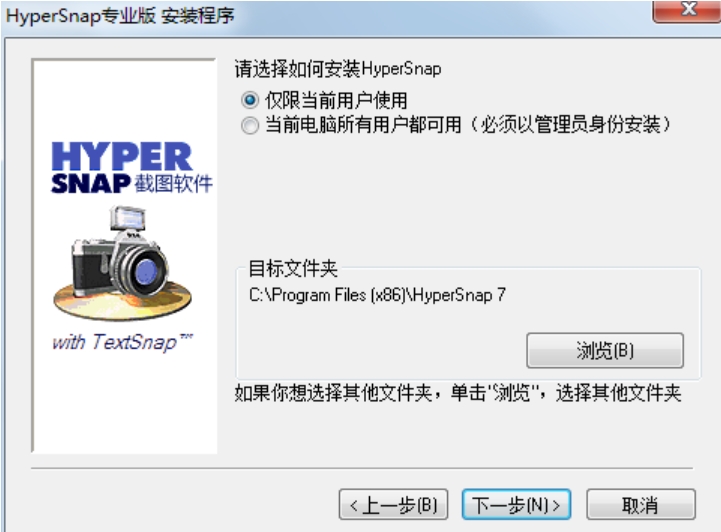The image size is (721, 532).
Task: Go back with 上一步(B) button
Action: coord(393,505)
